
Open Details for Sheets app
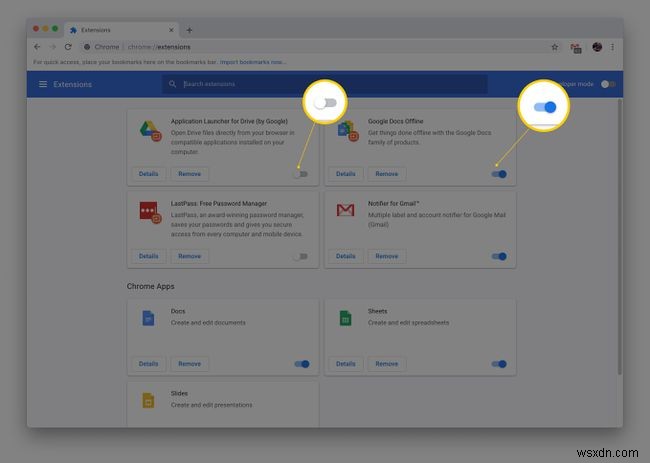(346, 364)
